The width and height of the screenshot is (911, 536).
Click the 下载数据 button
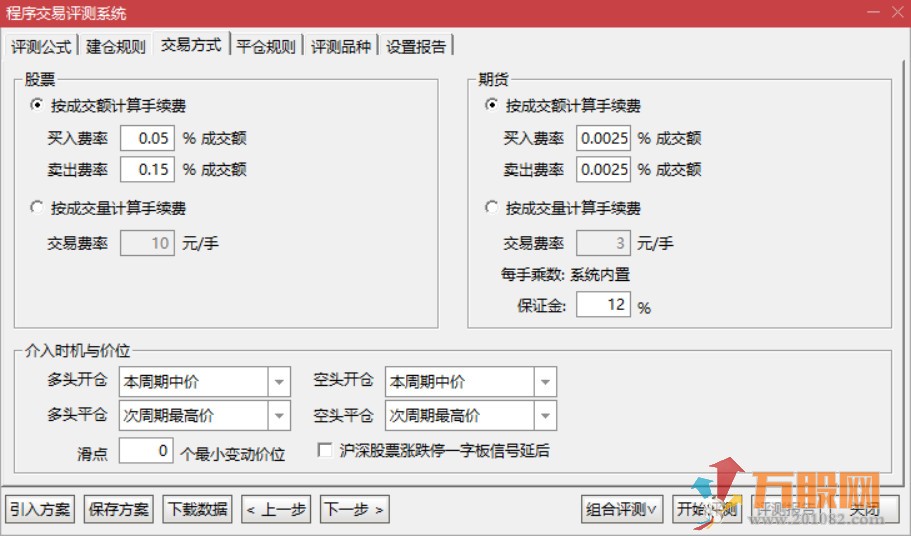click(x=198, y=509)
